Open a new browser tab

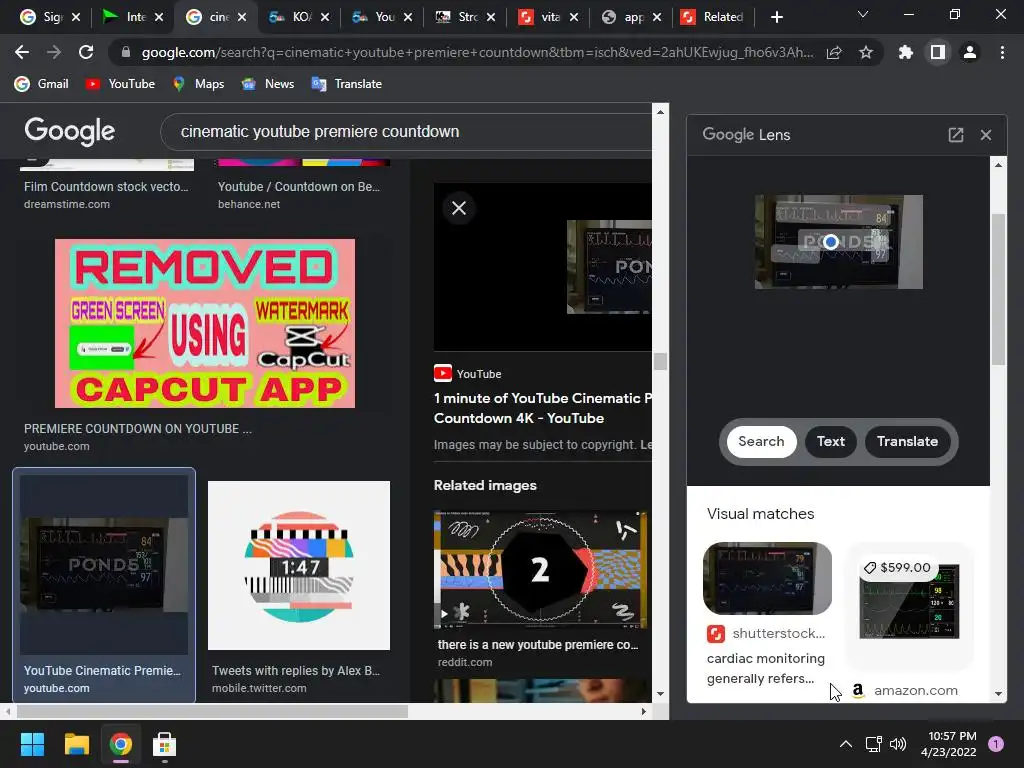pos(776,17)
